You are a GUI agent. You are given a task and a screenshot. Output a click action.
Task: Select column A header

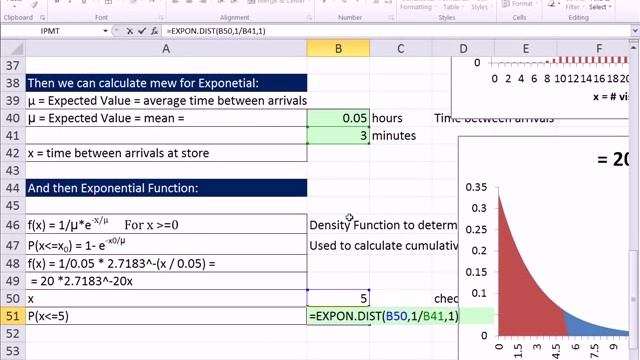click(166, 49)
